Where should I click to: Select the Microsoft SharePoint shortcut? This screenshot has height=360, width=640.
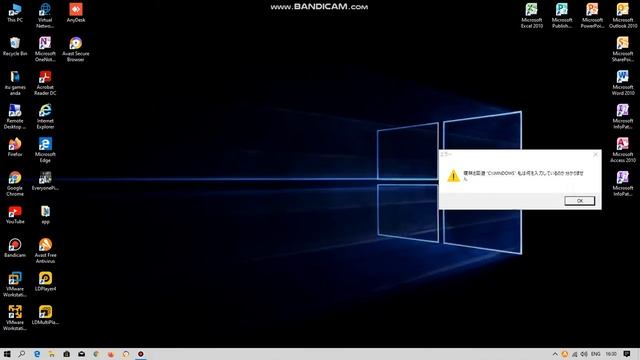tap(623, 49)
